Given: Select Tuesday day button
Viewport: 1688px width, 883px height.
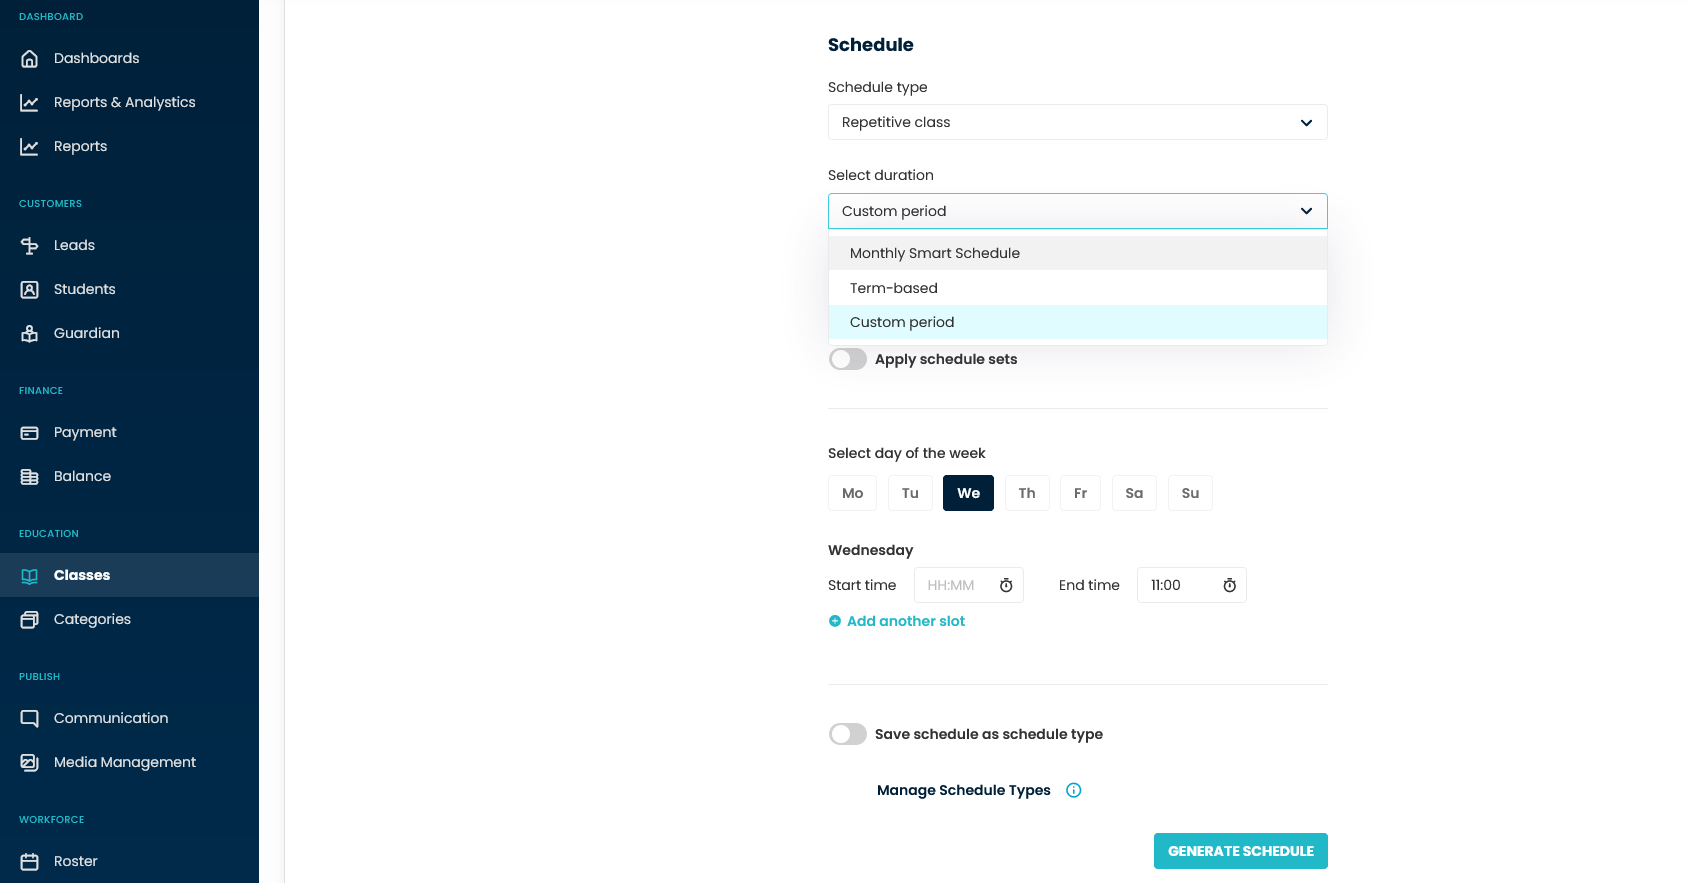Looking at the screenshot, I should click(910, 493).
